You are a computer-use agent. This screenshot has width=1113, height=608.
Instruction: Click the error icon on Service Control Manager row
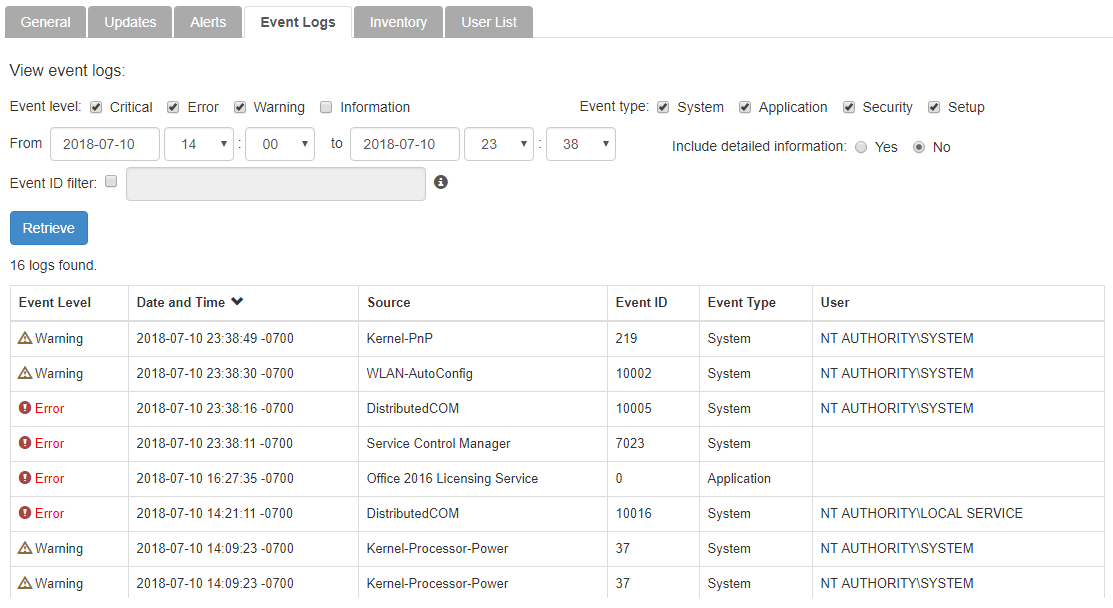coord(25,443)
